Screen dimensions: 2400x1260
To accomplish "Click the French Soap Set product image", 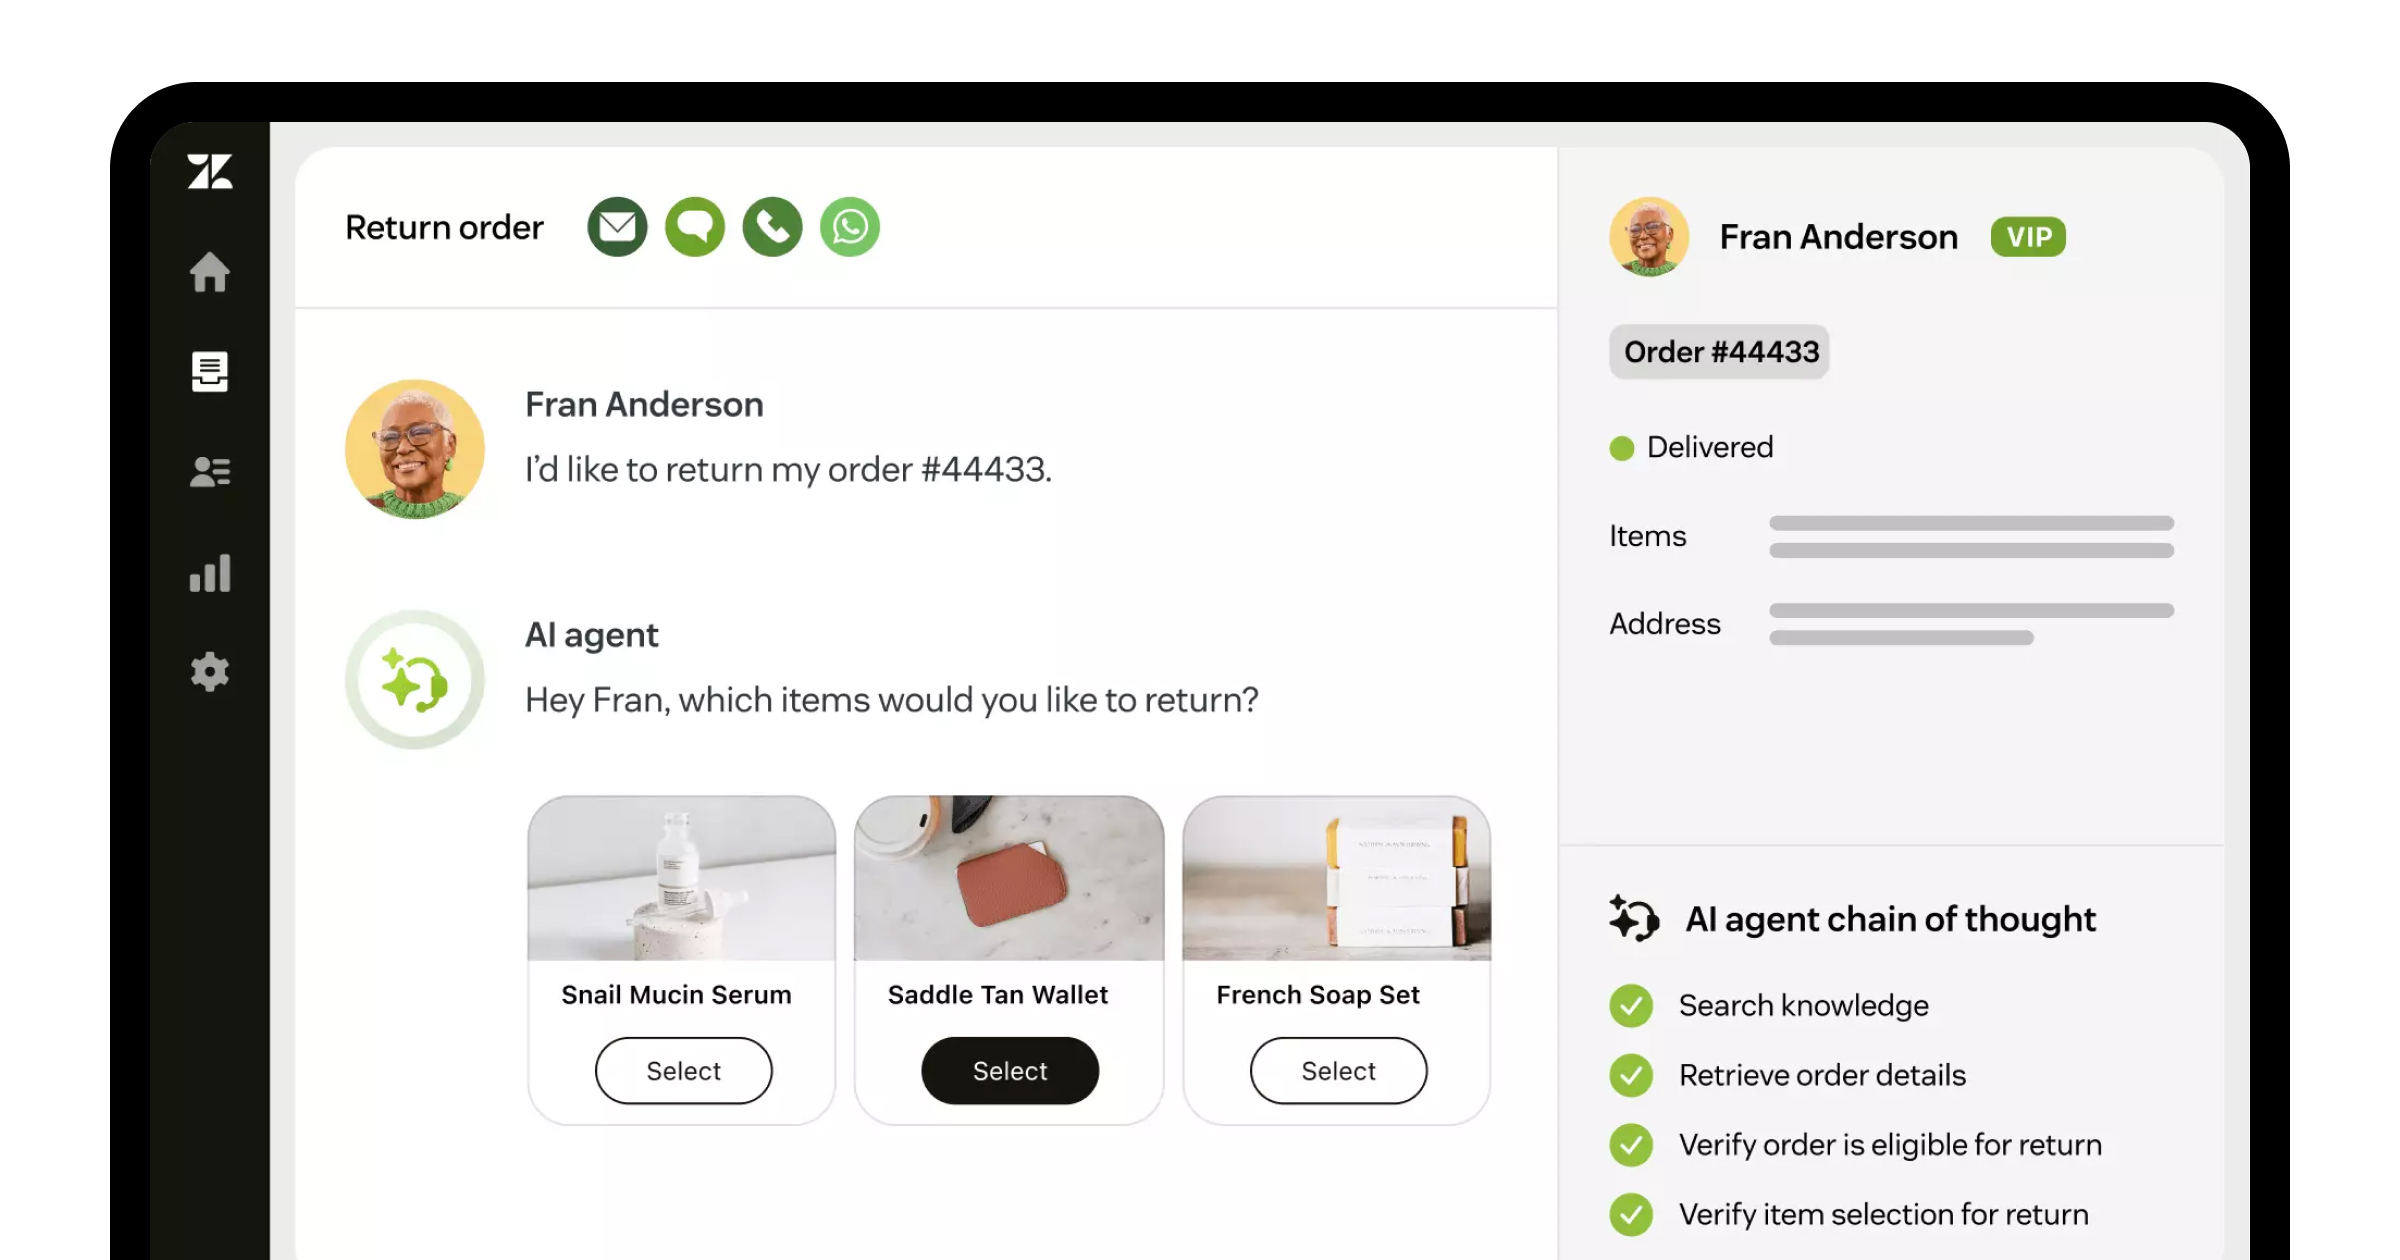I will [x=1337, y=878].
